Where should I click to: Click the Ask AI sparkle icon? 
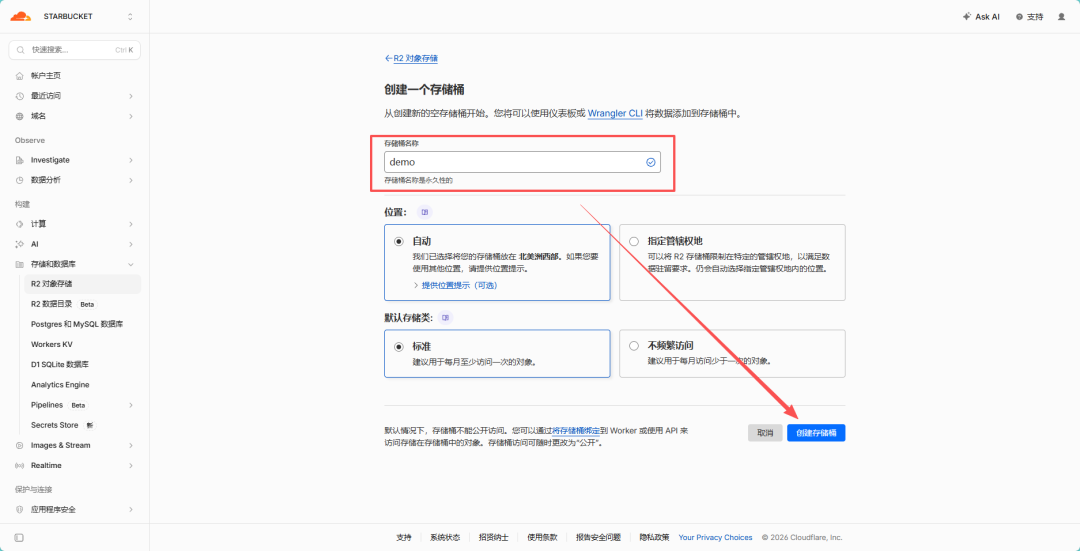967,17
